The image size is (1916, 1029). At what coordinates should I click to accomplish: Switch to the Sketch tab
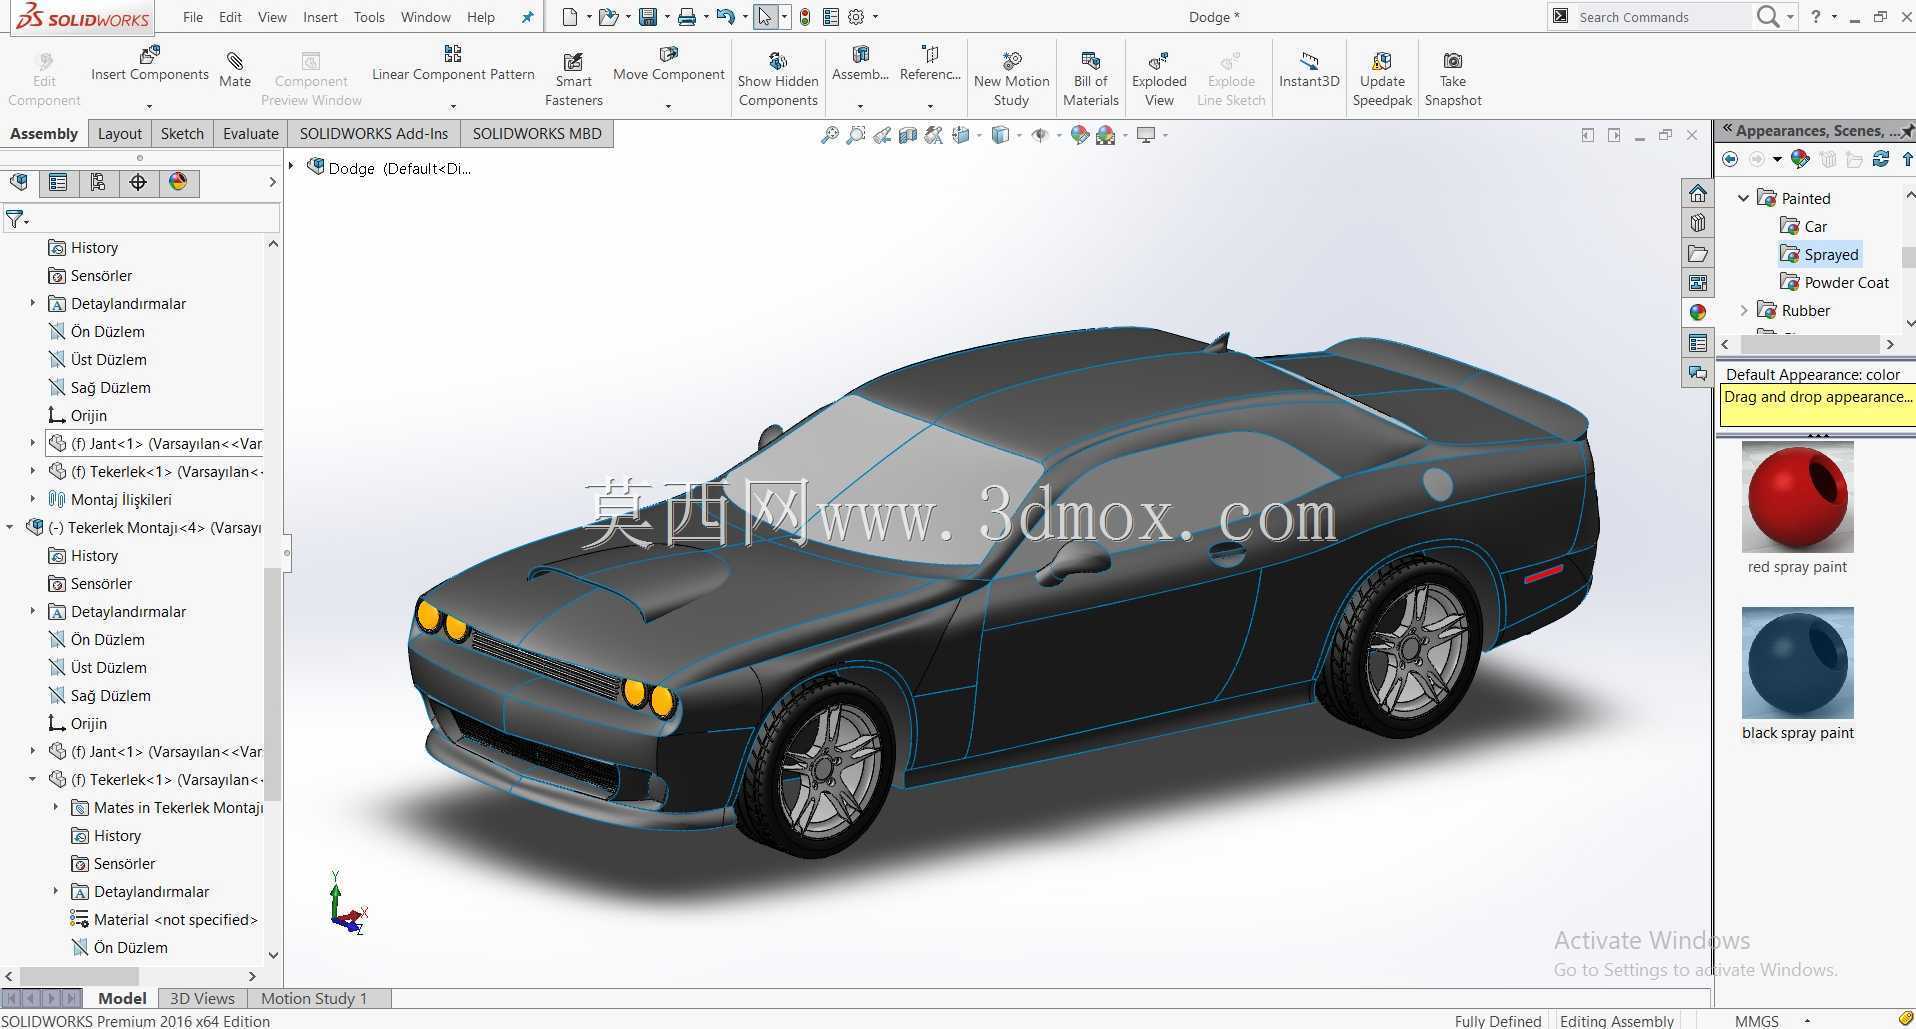182,134
